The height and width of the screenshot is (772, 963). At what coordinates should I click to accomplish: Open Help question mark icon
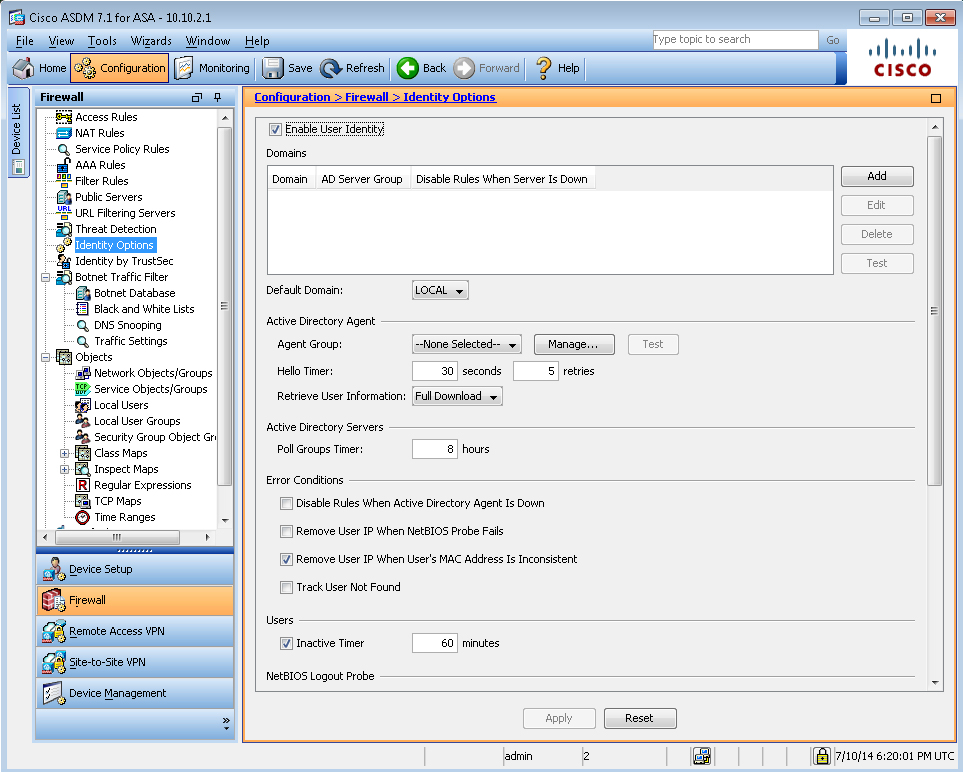point(544,68)
